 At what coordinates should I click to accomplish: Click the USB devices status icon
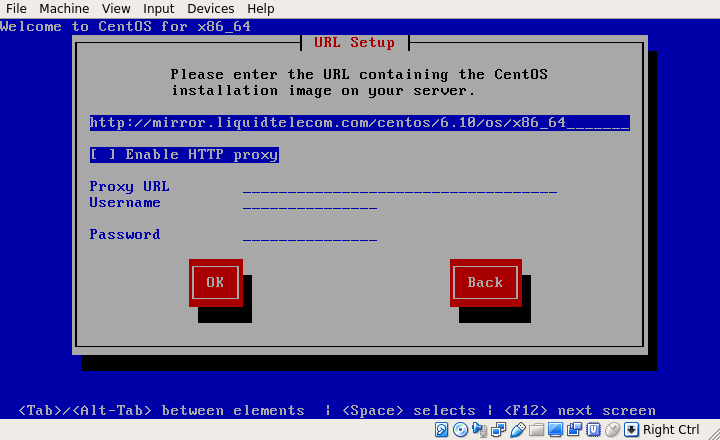pos(518,430)
